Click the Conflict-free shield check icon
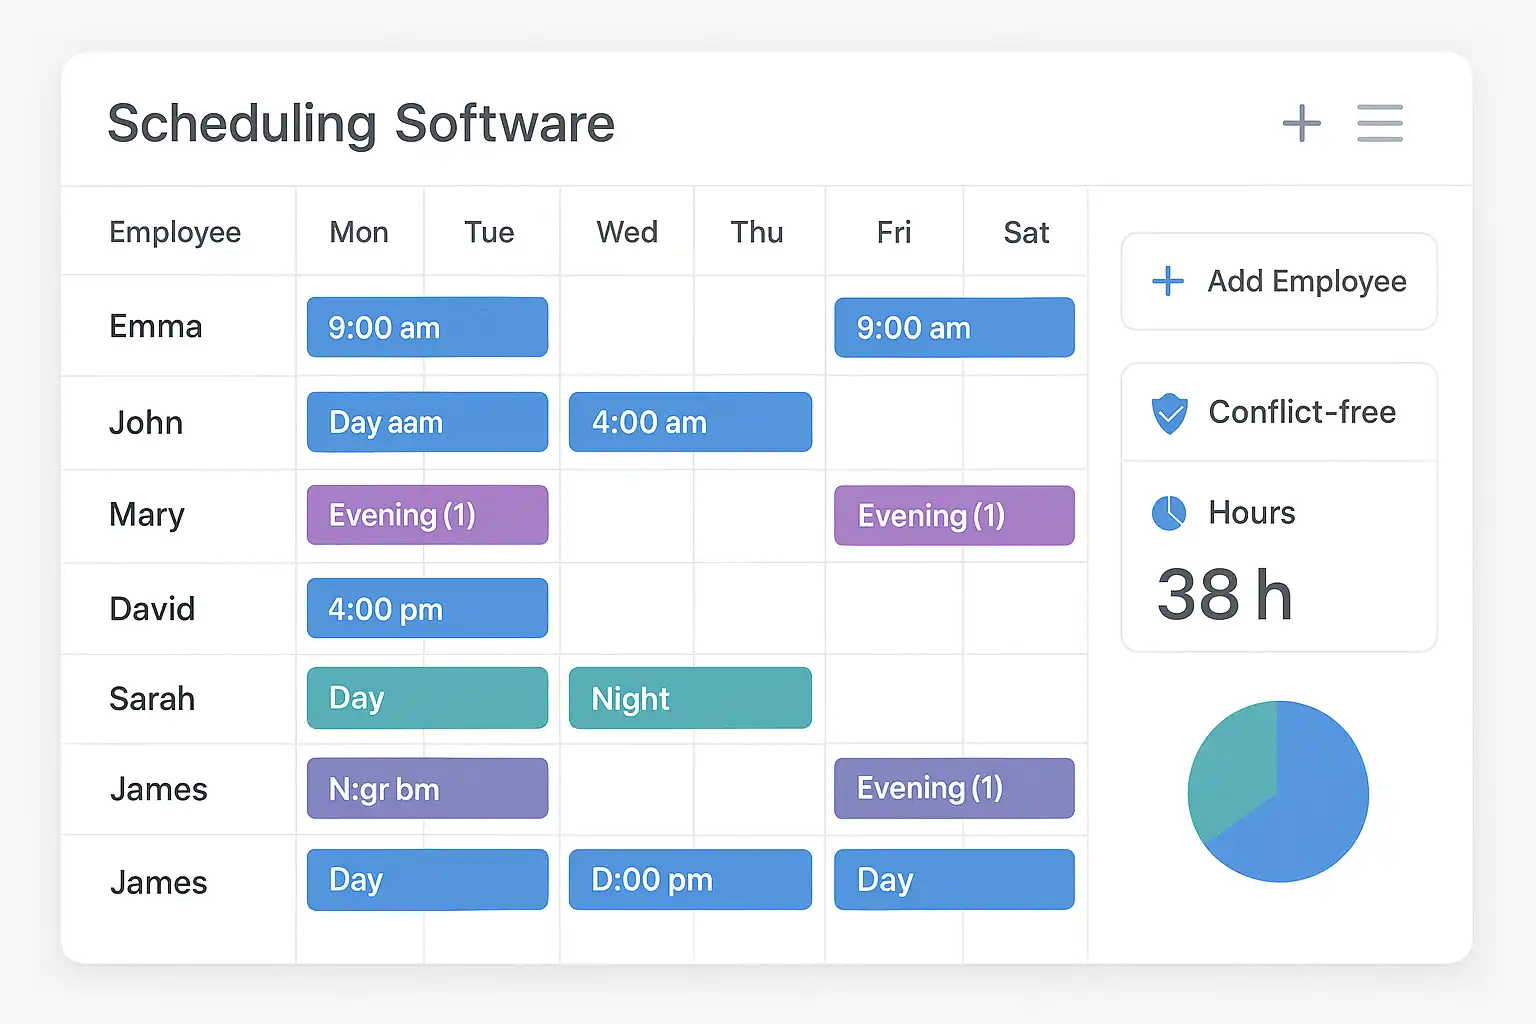Image resolution: width=1536 pixels, height=1024 pixels. coord(1169,413)
